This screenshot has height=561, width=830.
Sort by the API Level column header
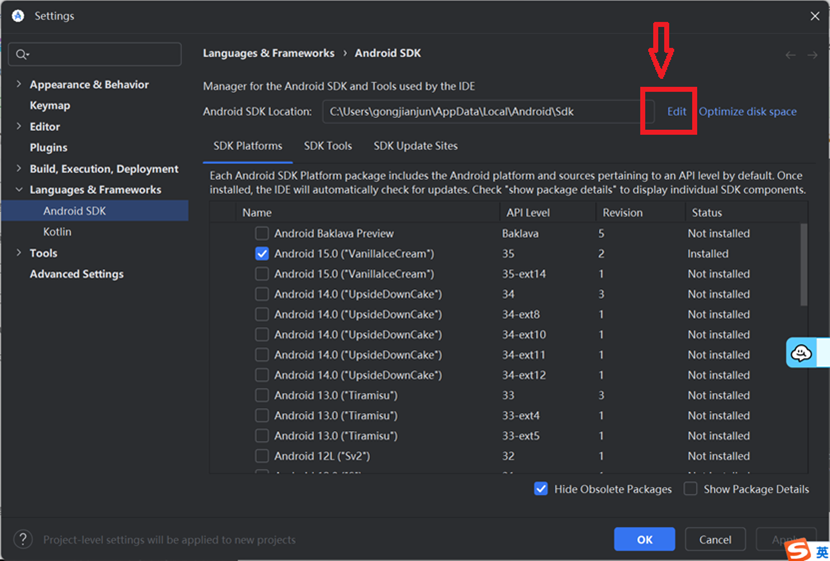[x=548, y=212]
